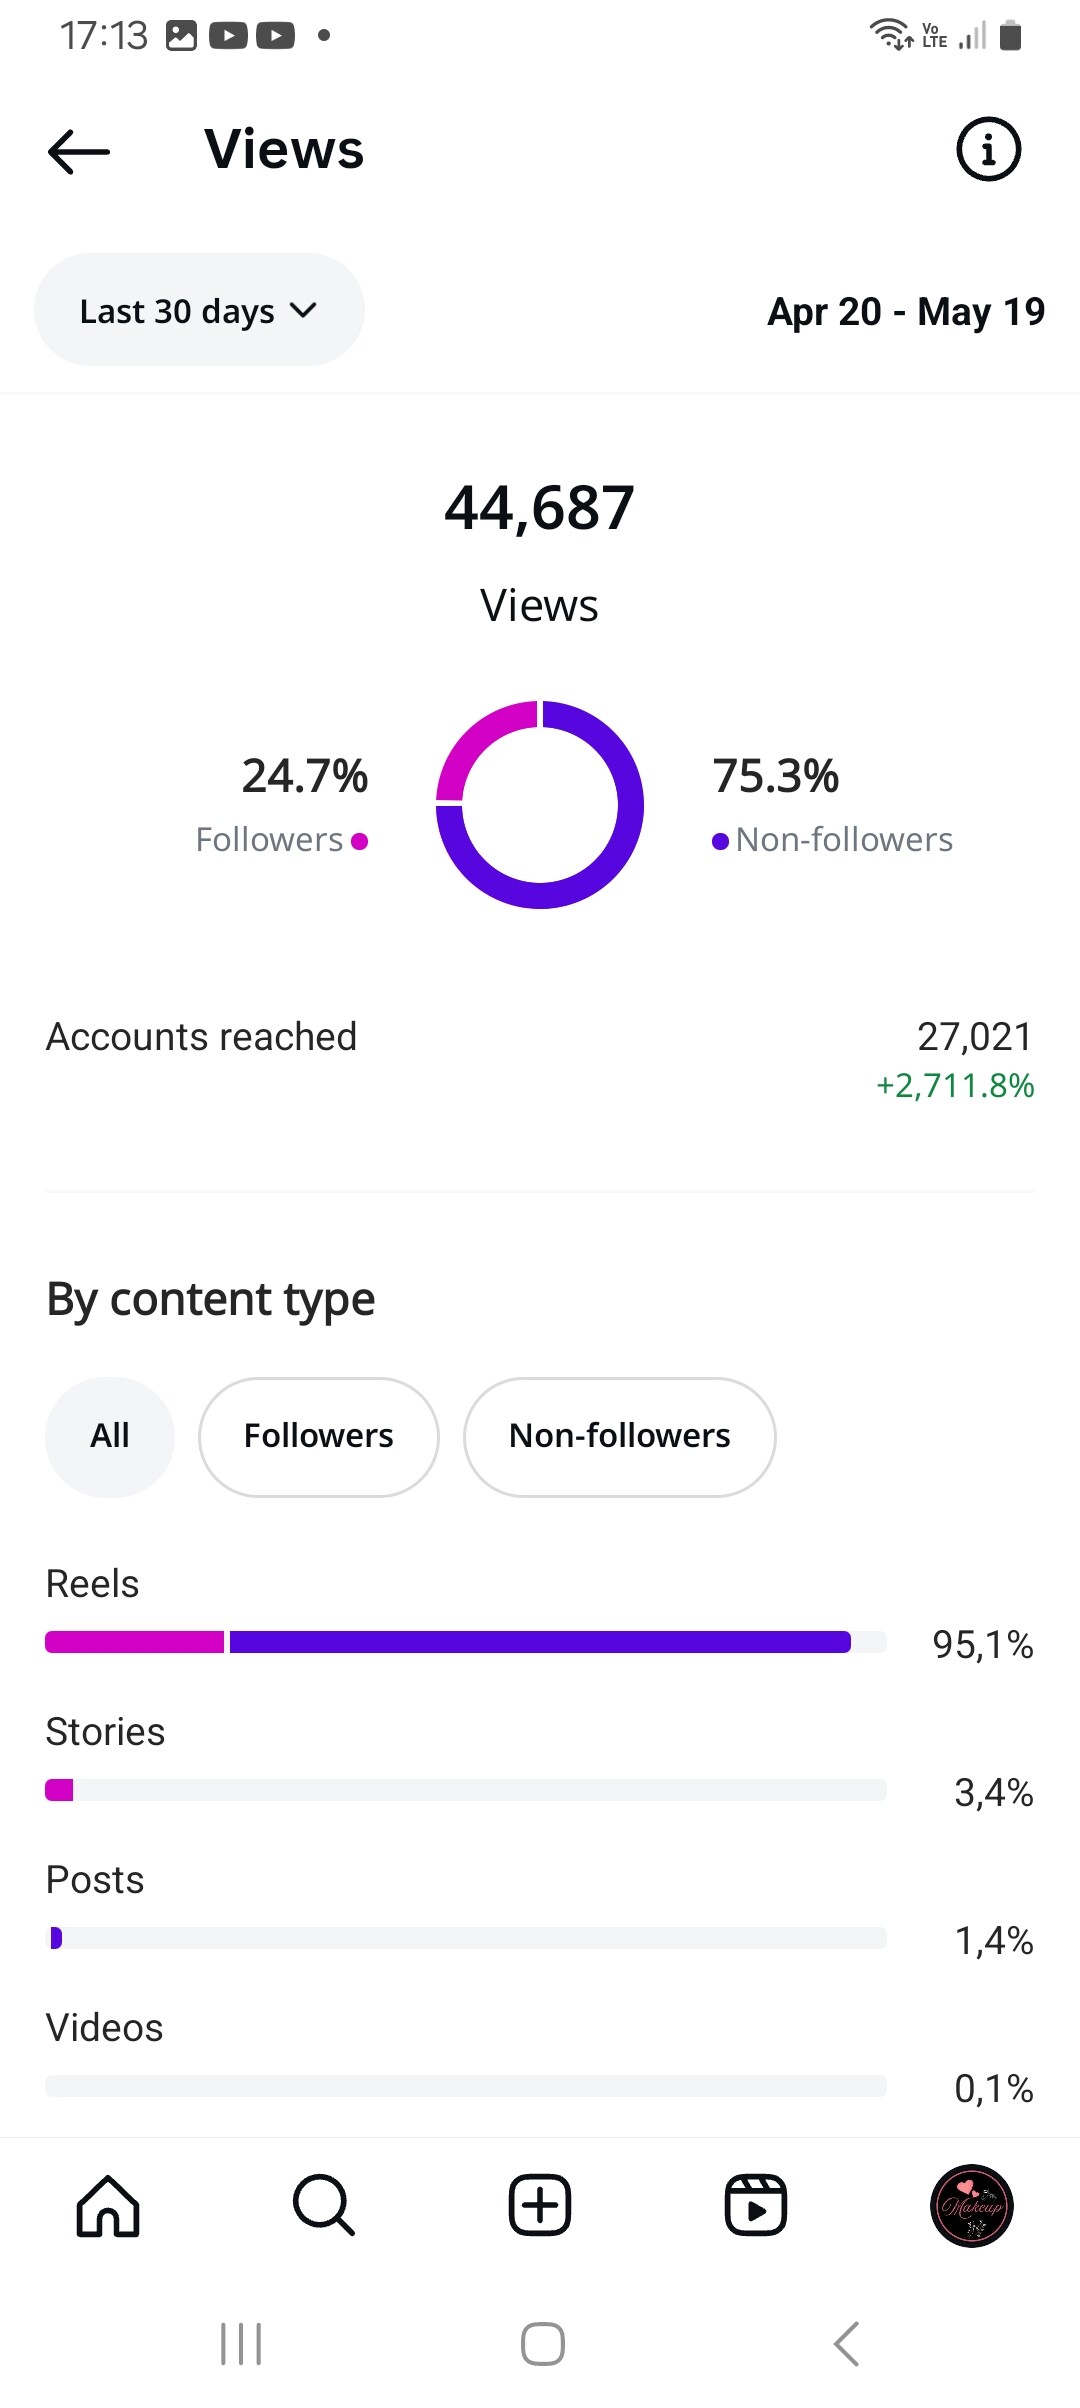Tap the followers donut chart
Image resolution: width=1080 pixels, height=2408 pixels.
coord(540,805)
